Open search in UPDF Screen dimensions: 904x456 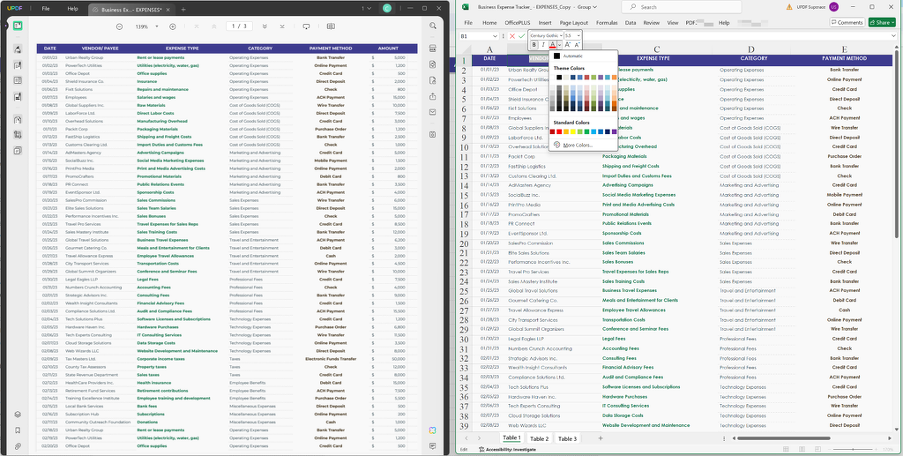(x=432, y=26)
